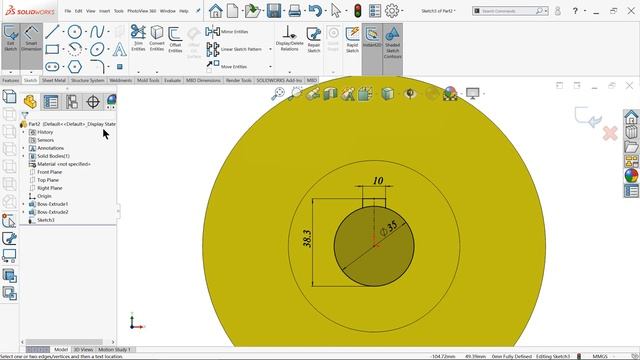Click the diameter 35 dimension
The width and height of the screenshot is (640, 360).
point(389,229)
